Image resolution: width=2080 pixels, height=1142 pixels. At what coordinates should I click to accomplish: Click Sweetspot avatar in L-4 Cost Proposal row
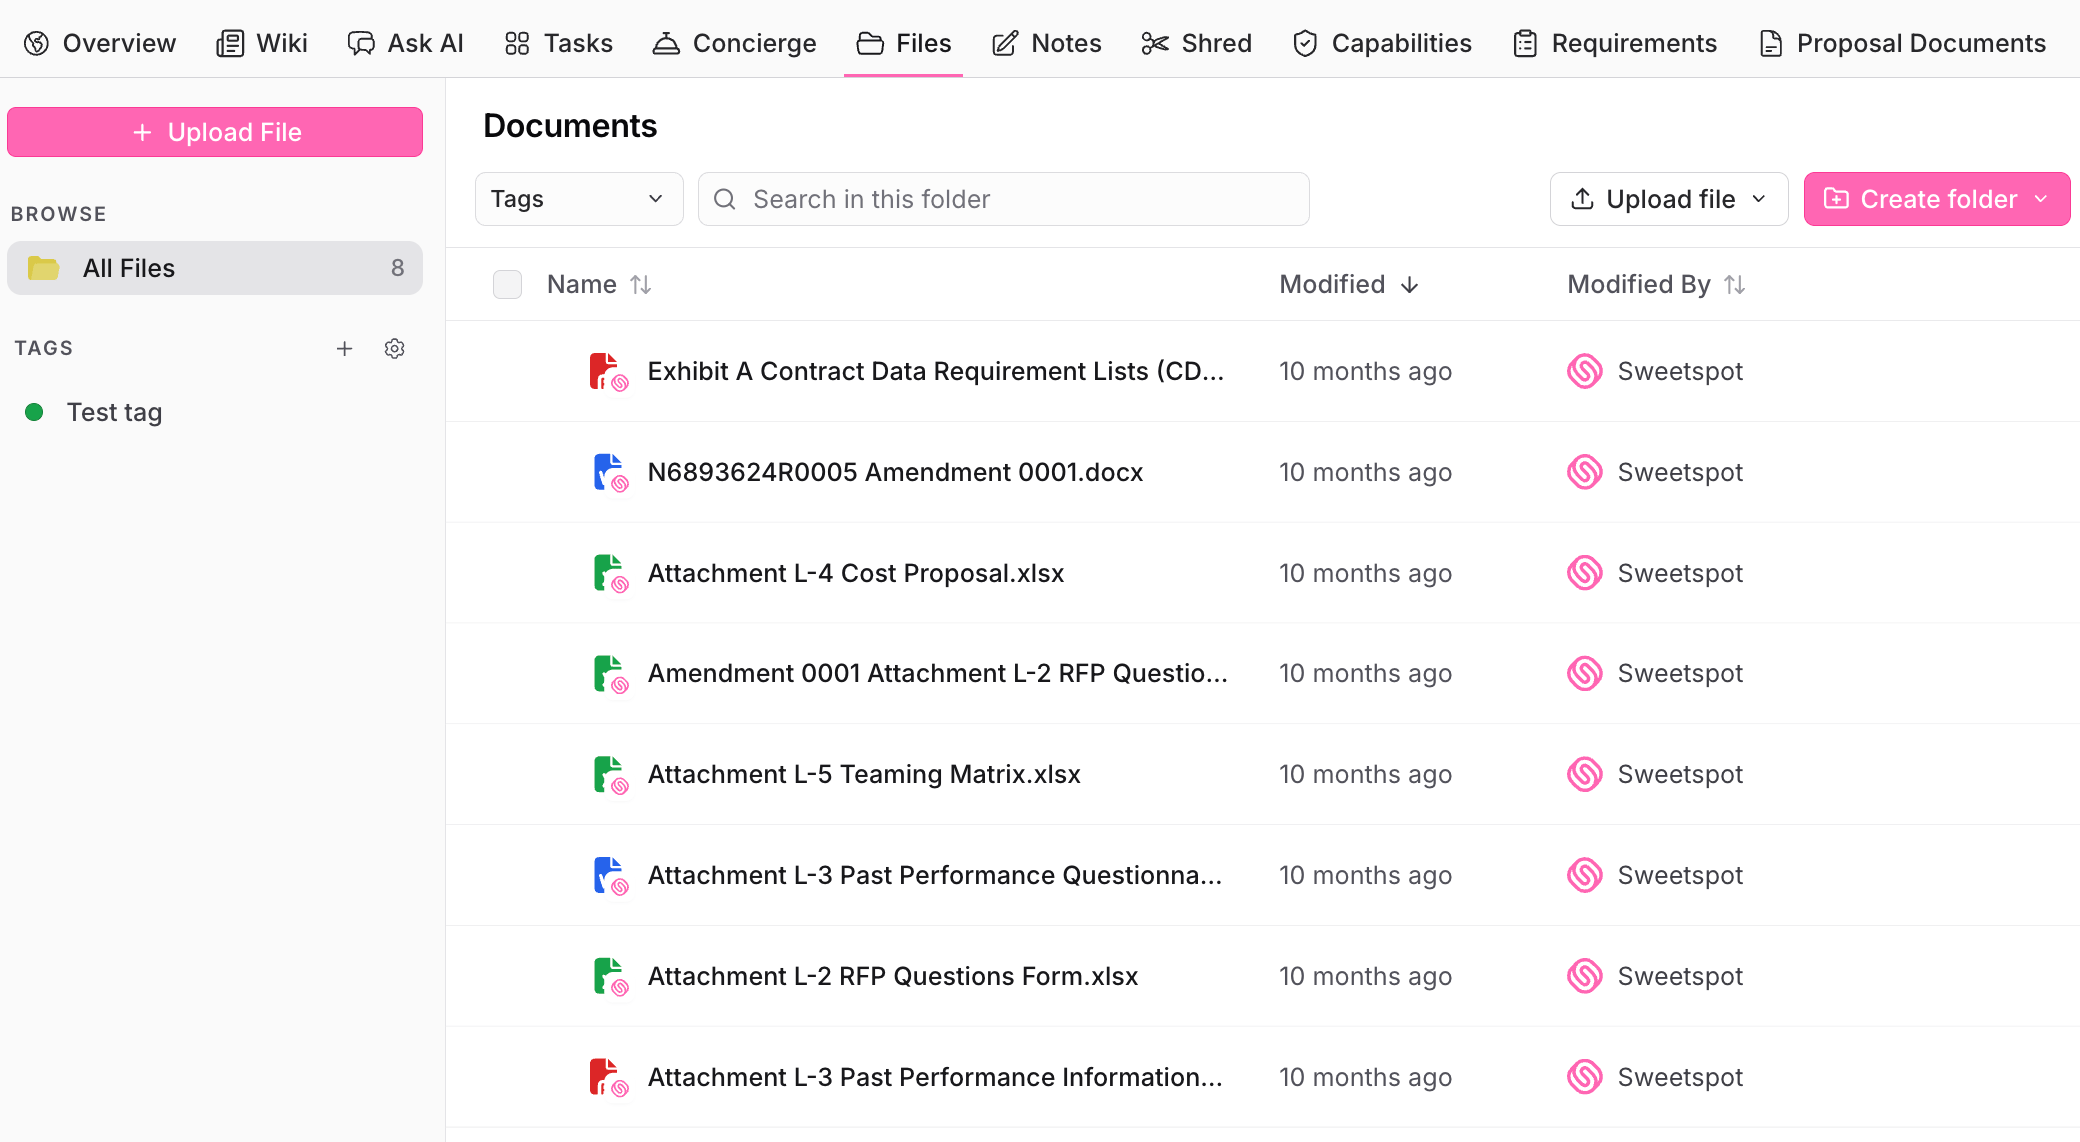coord(1585,573)
